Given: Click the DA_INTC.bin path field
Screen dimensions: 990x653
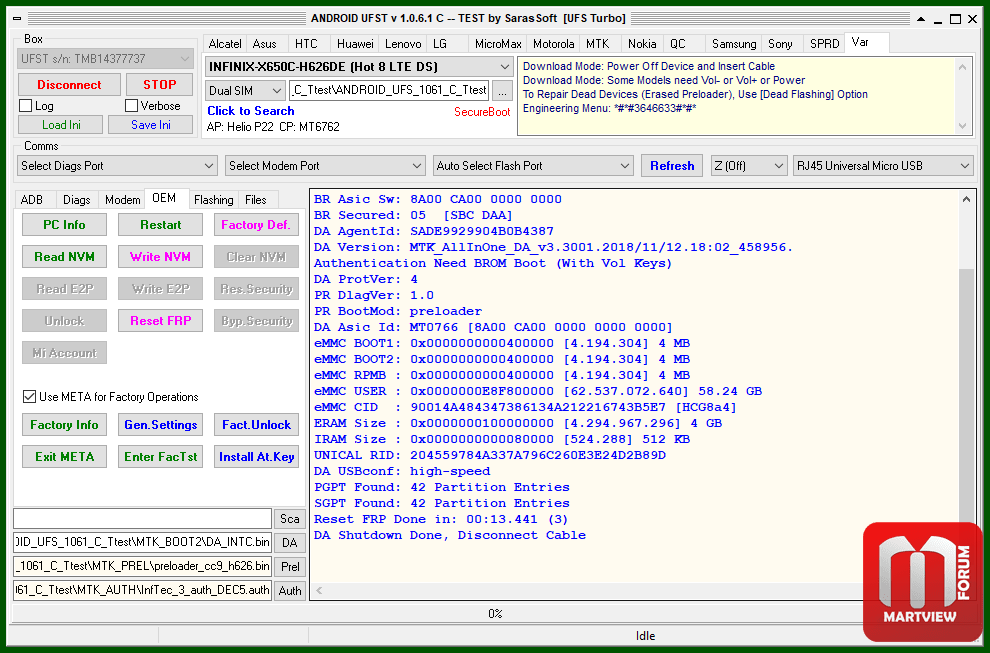Looking at the screenshot, I should pos(143,542).
